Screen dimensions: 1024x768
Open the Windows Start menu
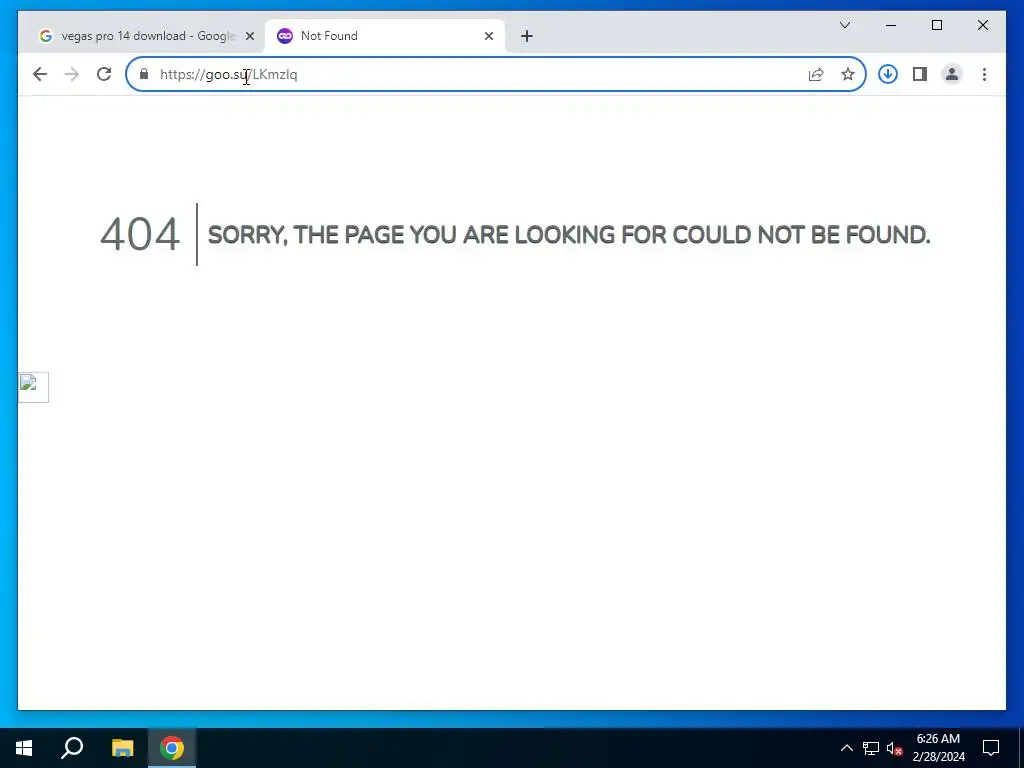tap(24, 748)
